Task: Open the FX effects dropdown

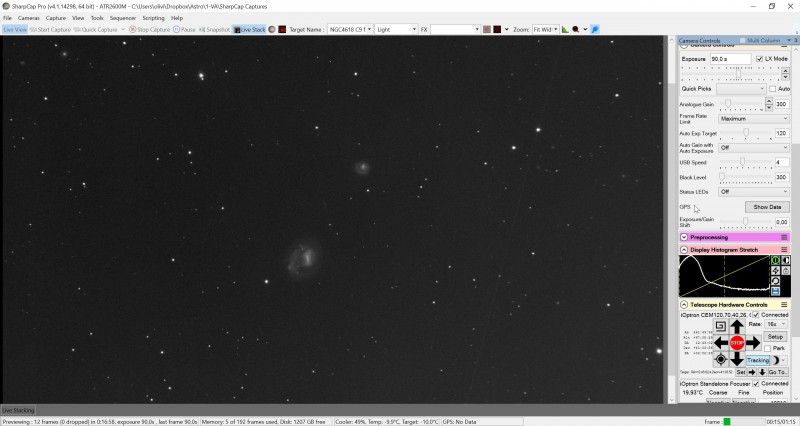Action: pos(455,30)
